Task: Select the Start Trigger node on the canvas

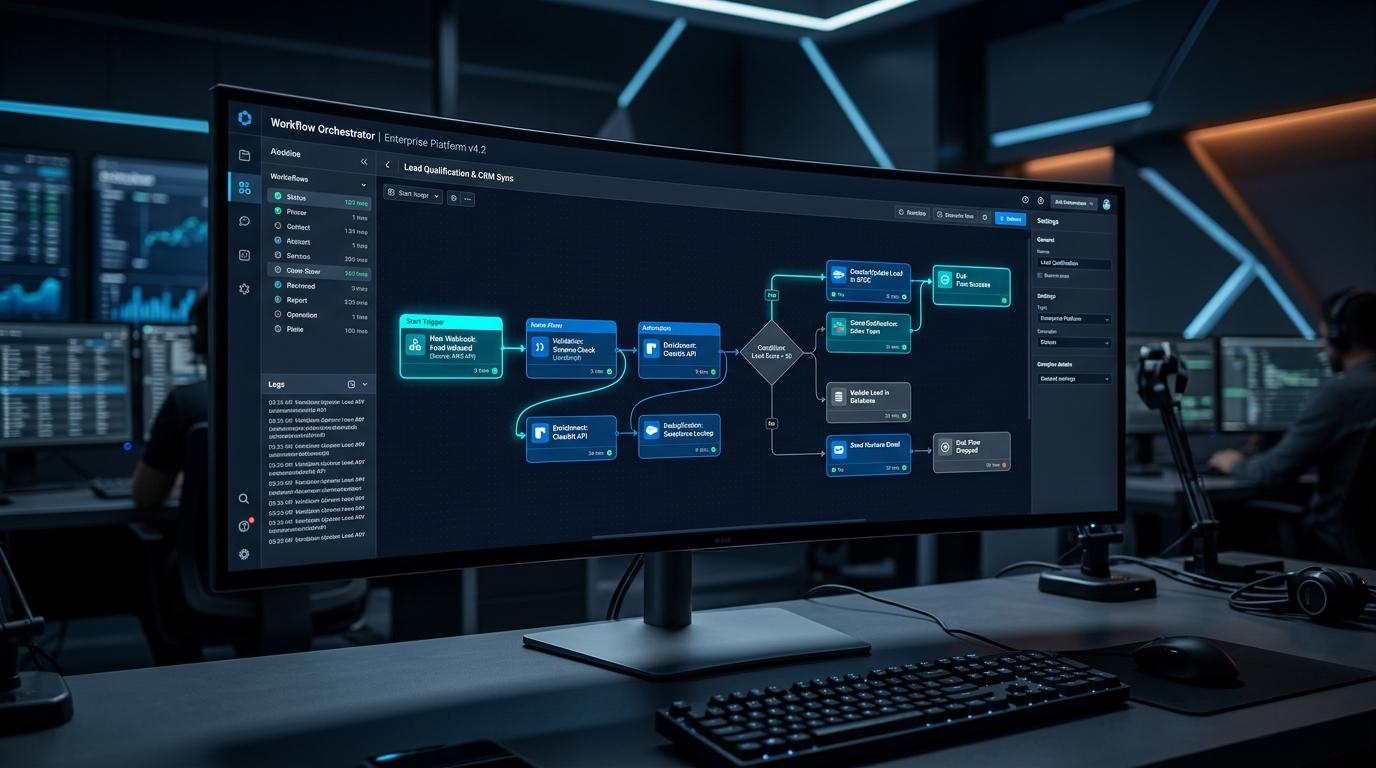Action: [x=451, y=347]
